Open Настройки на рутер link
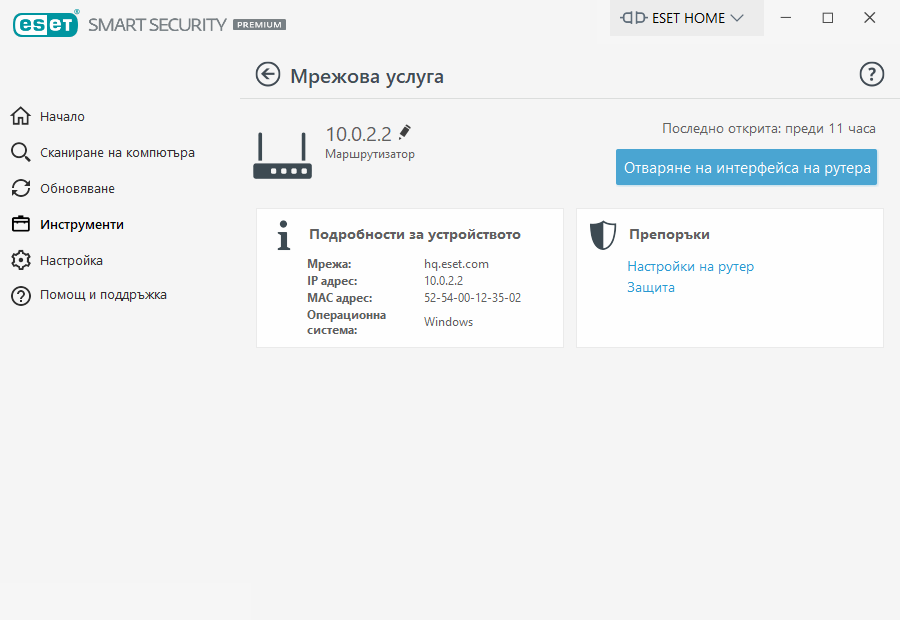The width and height of the screenshot is (900, 620). [690, 266]
